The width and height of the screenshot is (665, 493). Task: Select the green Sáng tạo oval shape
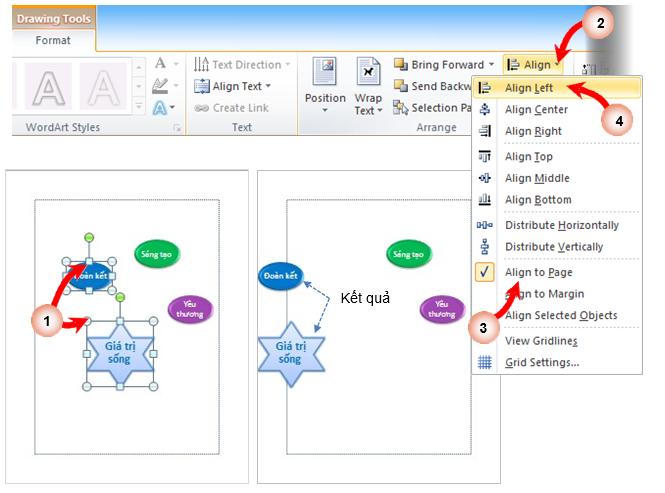[x=158, y=254]
